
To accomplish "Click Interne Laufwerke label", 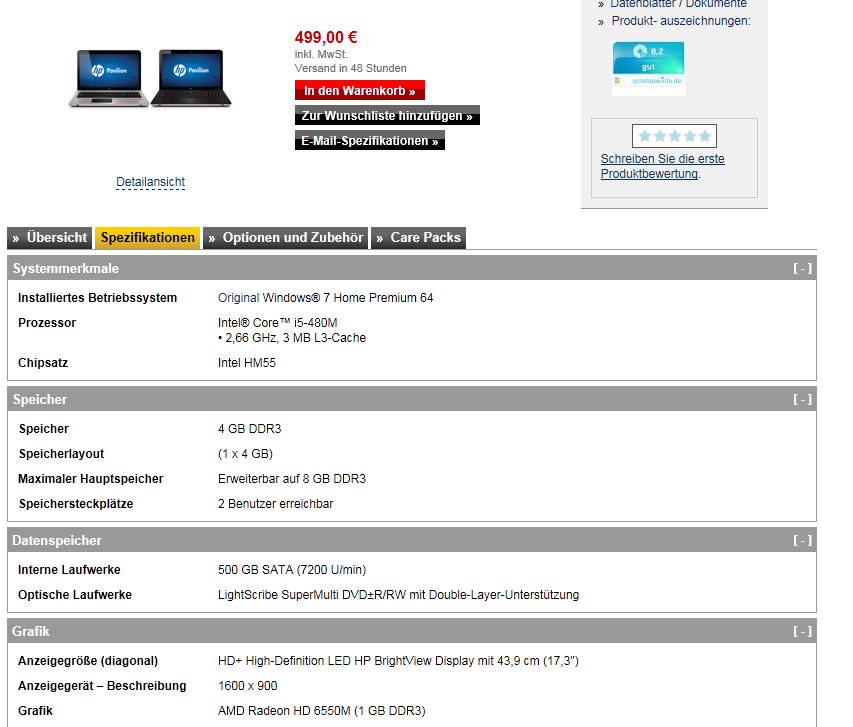I will click(x=69, y=570).
